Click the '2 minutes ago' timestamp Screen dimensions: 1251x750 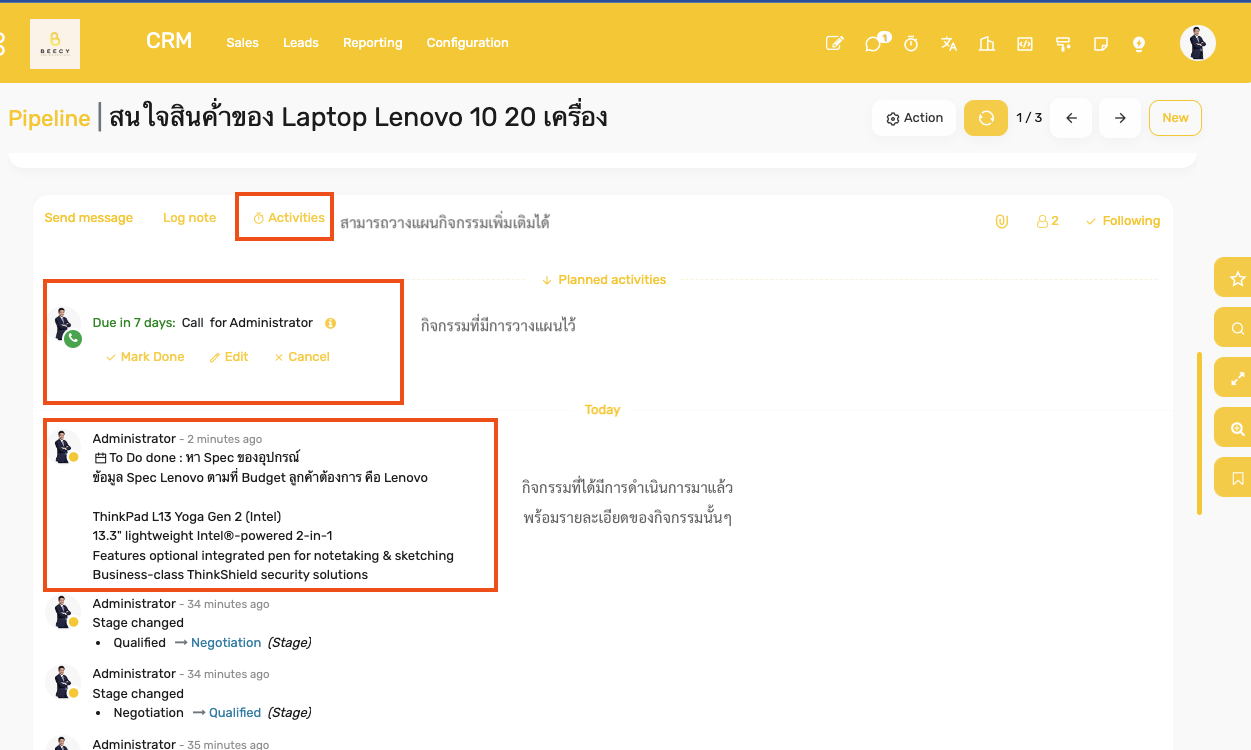225,439
